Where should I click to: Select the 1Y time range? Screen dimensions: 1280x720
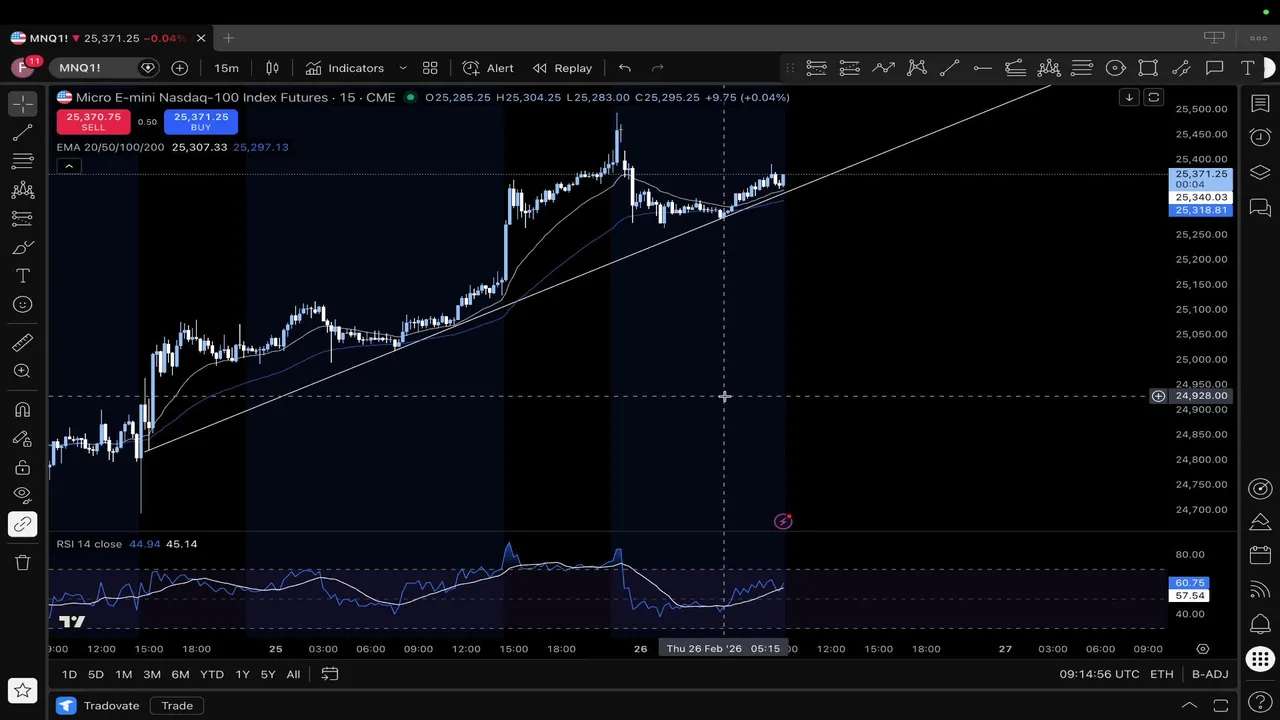tap(242, 674)
